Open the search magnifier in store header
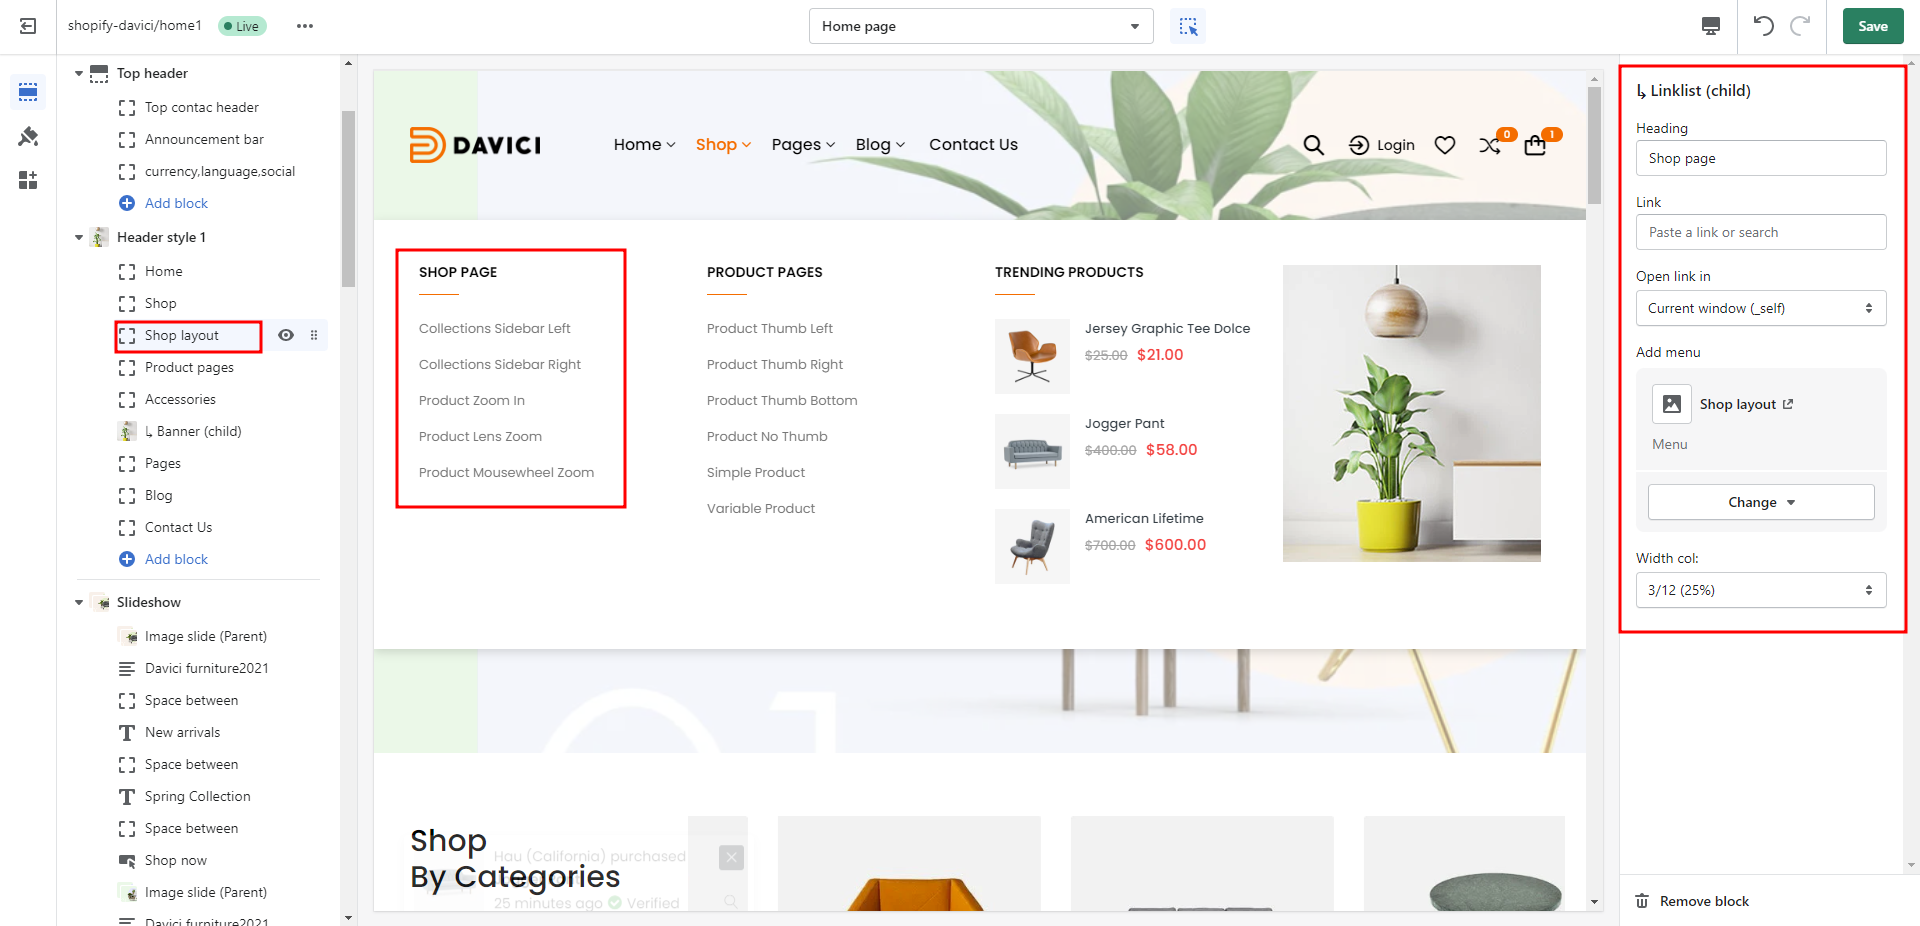The height and width of the screenshot is (926, 1920). [x=1313, y=145]
